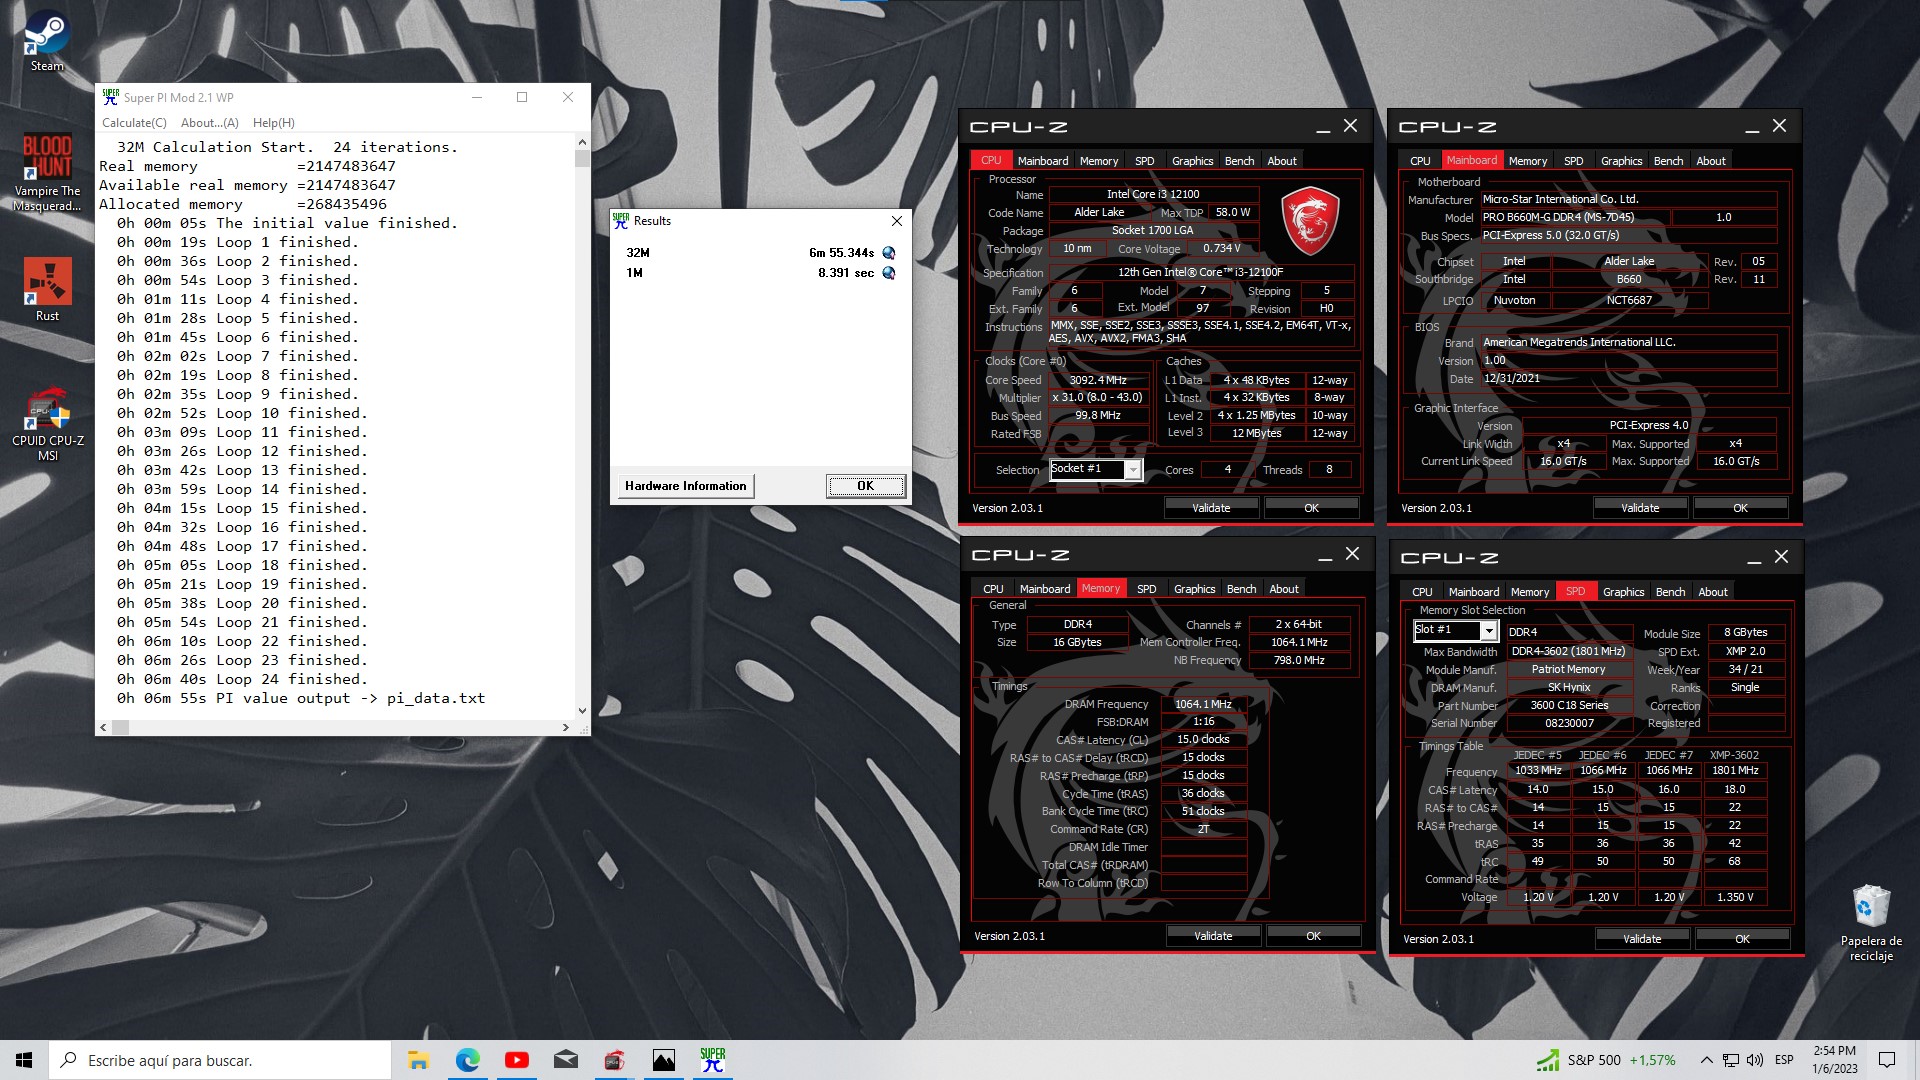Image resolution: width=1920 pixels, height=1080 pixels.
Task: Launch Microsoft Edge from the taskbar
Action: coord(467,1060)
